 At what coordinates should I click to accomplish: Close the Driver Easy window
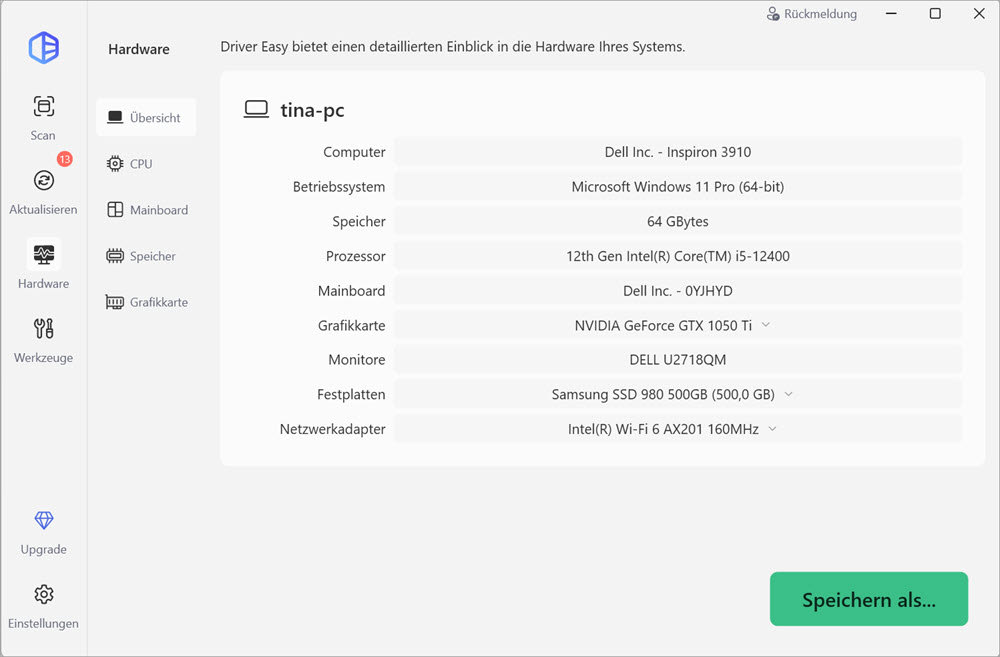tap(979, 13)
